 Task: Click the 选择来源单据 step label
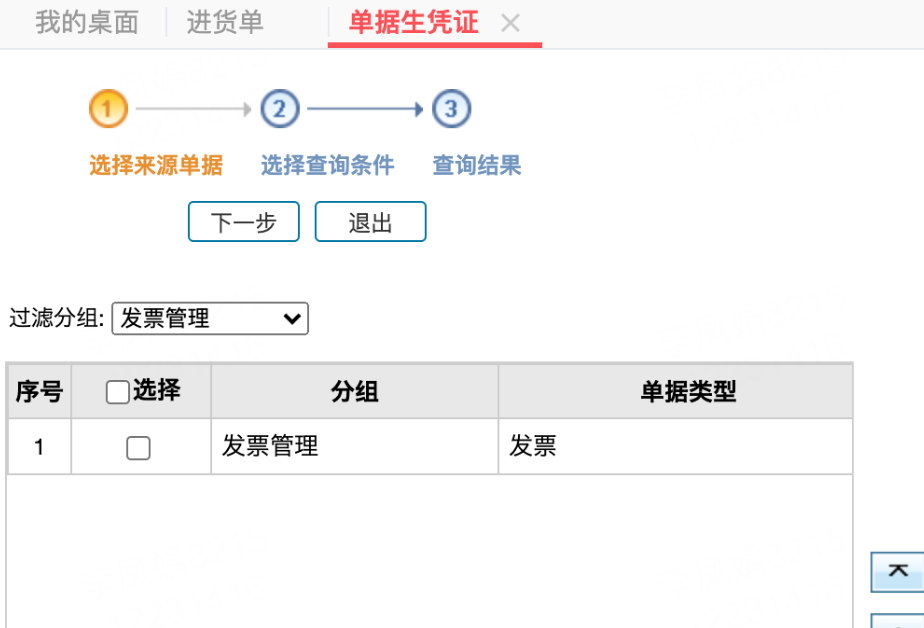[x=156, y=165]
